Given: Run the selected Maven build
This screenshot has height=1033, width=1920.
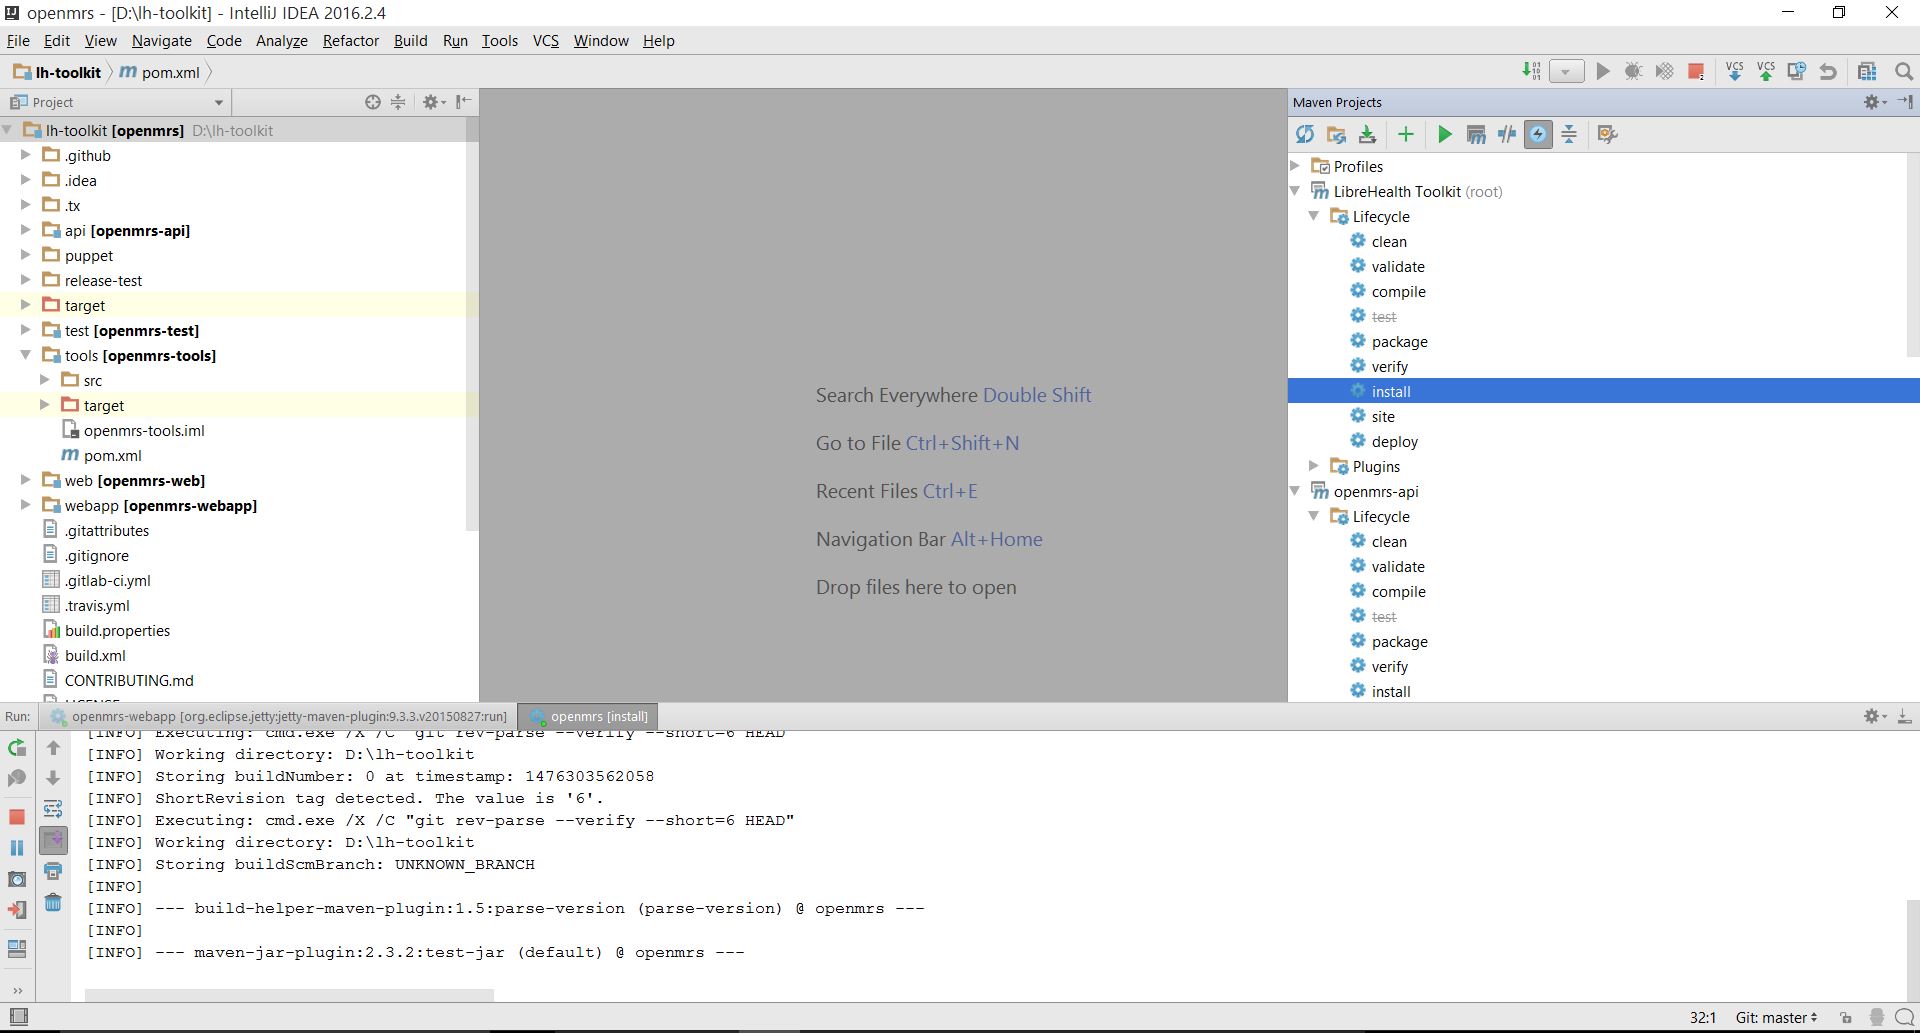Looking at the screenshot, I should pos(1444,134).
